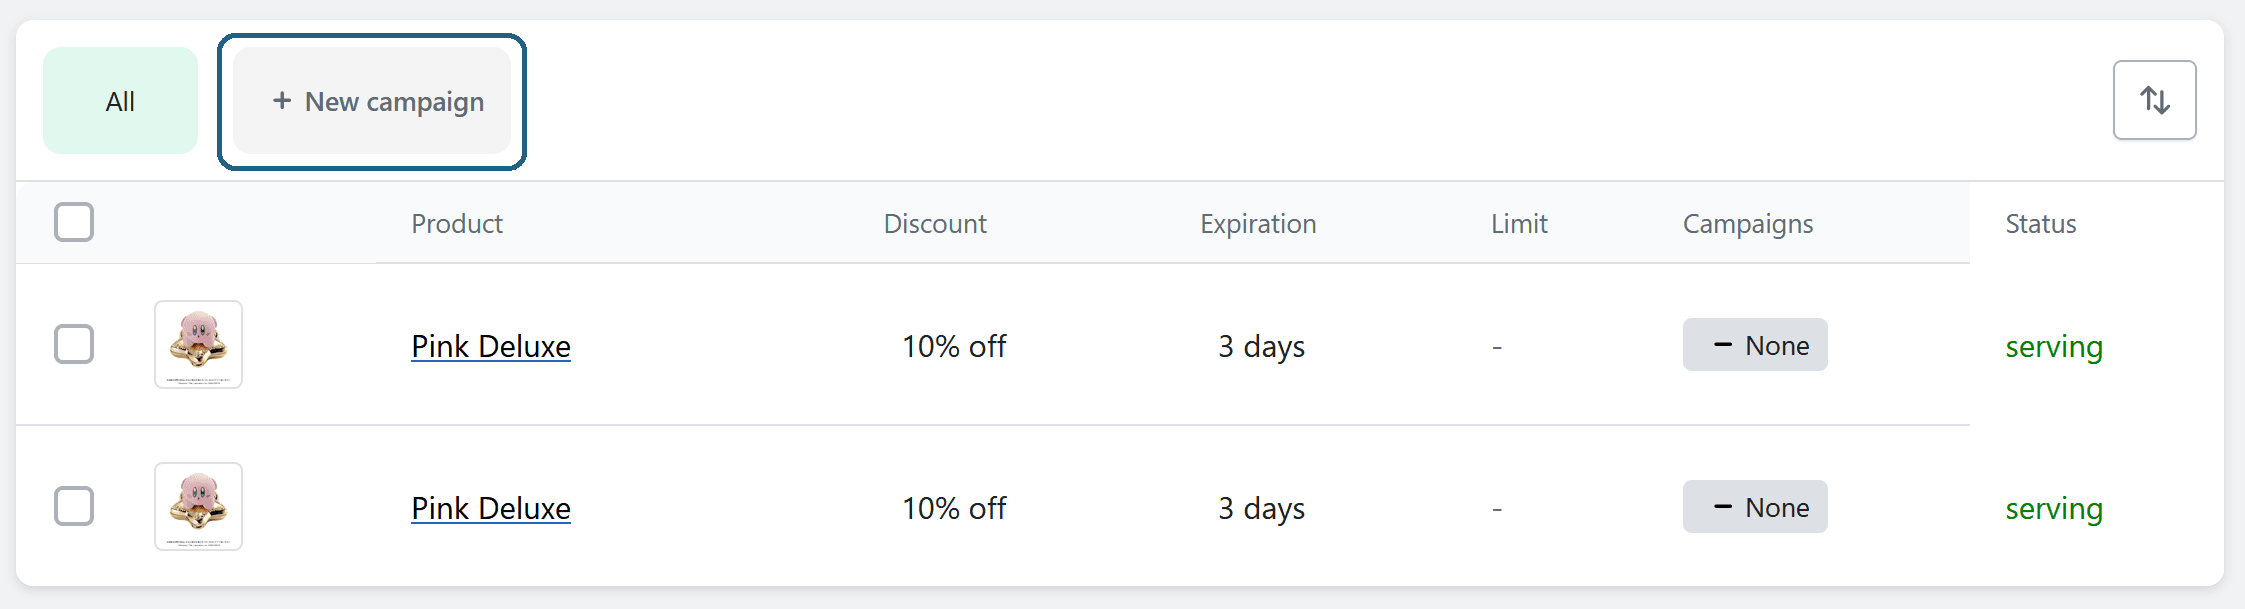Open the first Pink Deluxe product link
The width and height of the screenshot is (2245, 609).
click(491, 346)
